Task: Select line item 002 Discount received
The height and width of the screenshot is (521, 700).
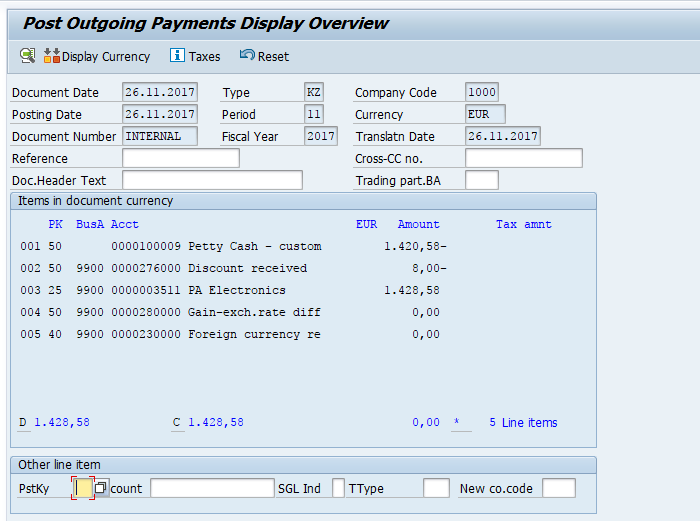Action: 247,268
